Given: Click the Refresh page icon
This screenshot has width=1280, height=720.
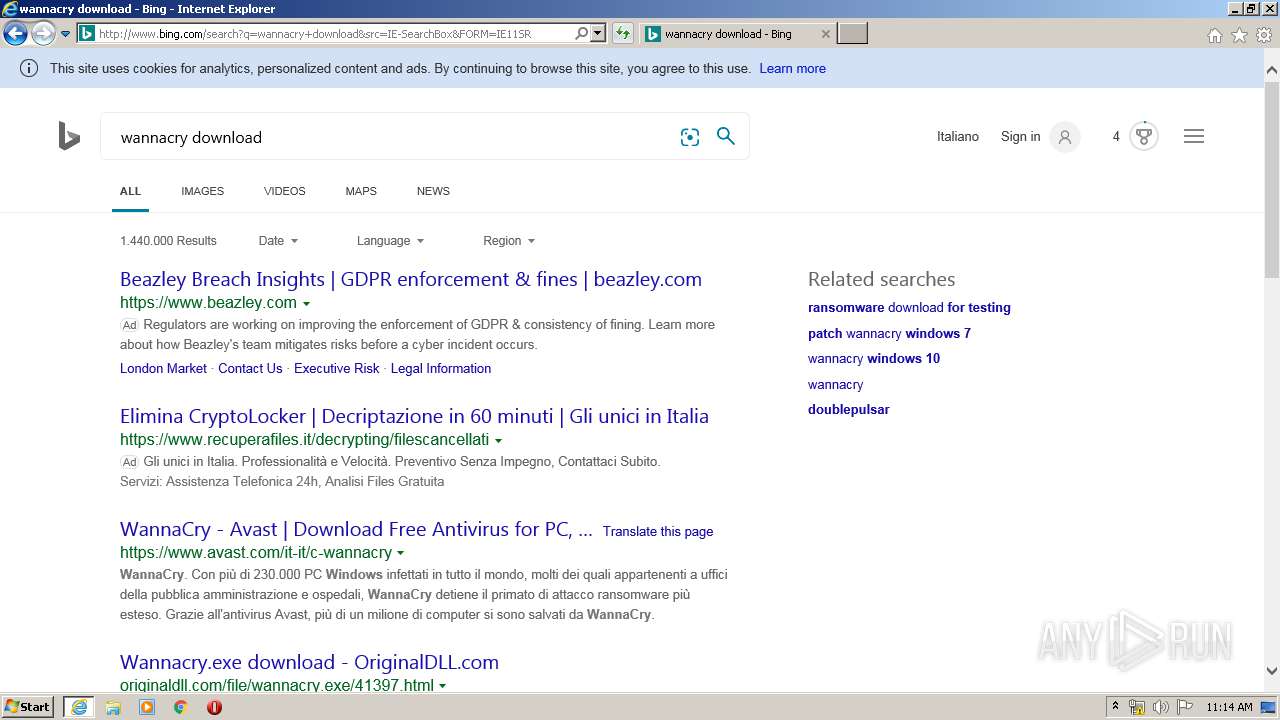Looking at the screenshot, I should coord(623,34).
